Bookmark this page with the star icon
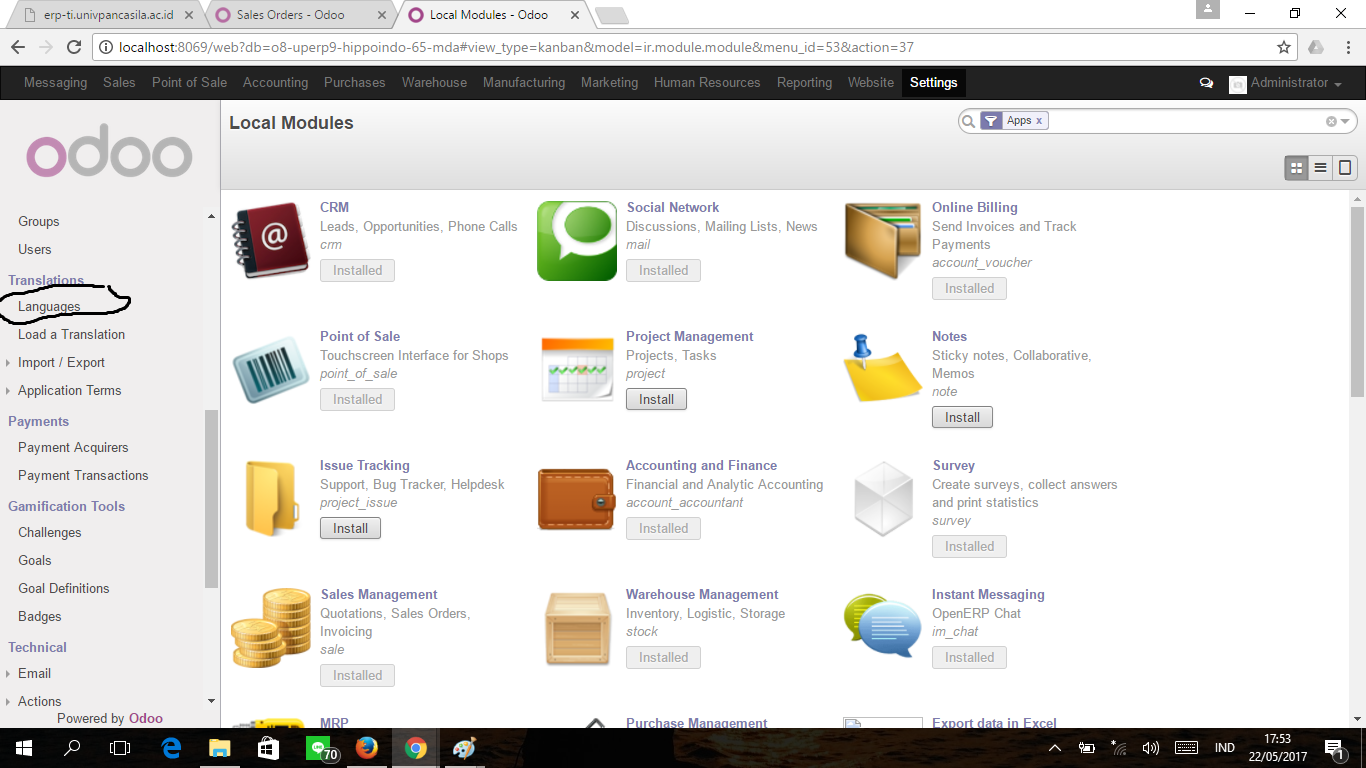The height and width of the screenshot is (768, 1366). 1284,47
